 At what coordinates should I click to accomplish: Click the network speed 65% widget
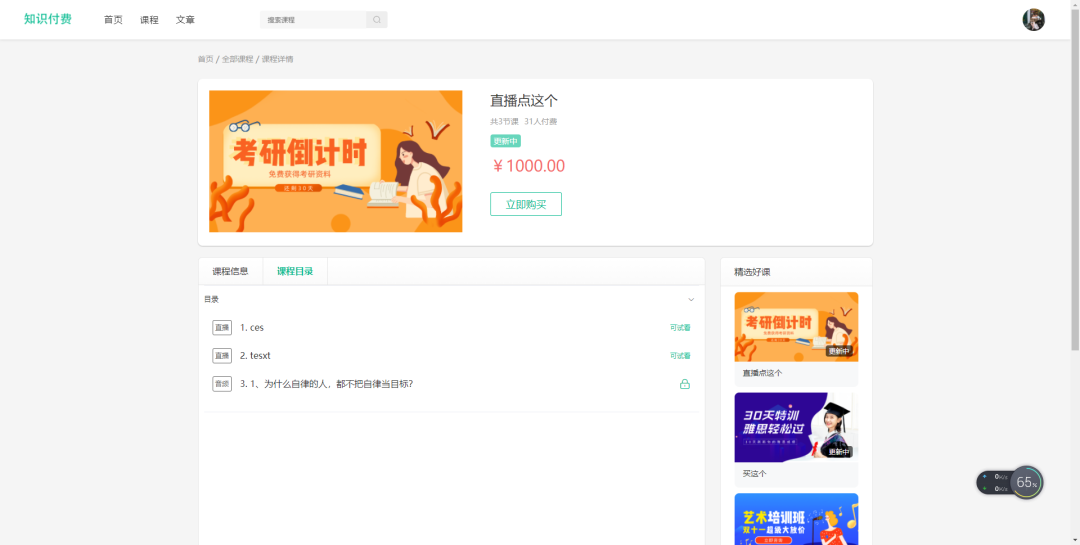click(1010, 482)
